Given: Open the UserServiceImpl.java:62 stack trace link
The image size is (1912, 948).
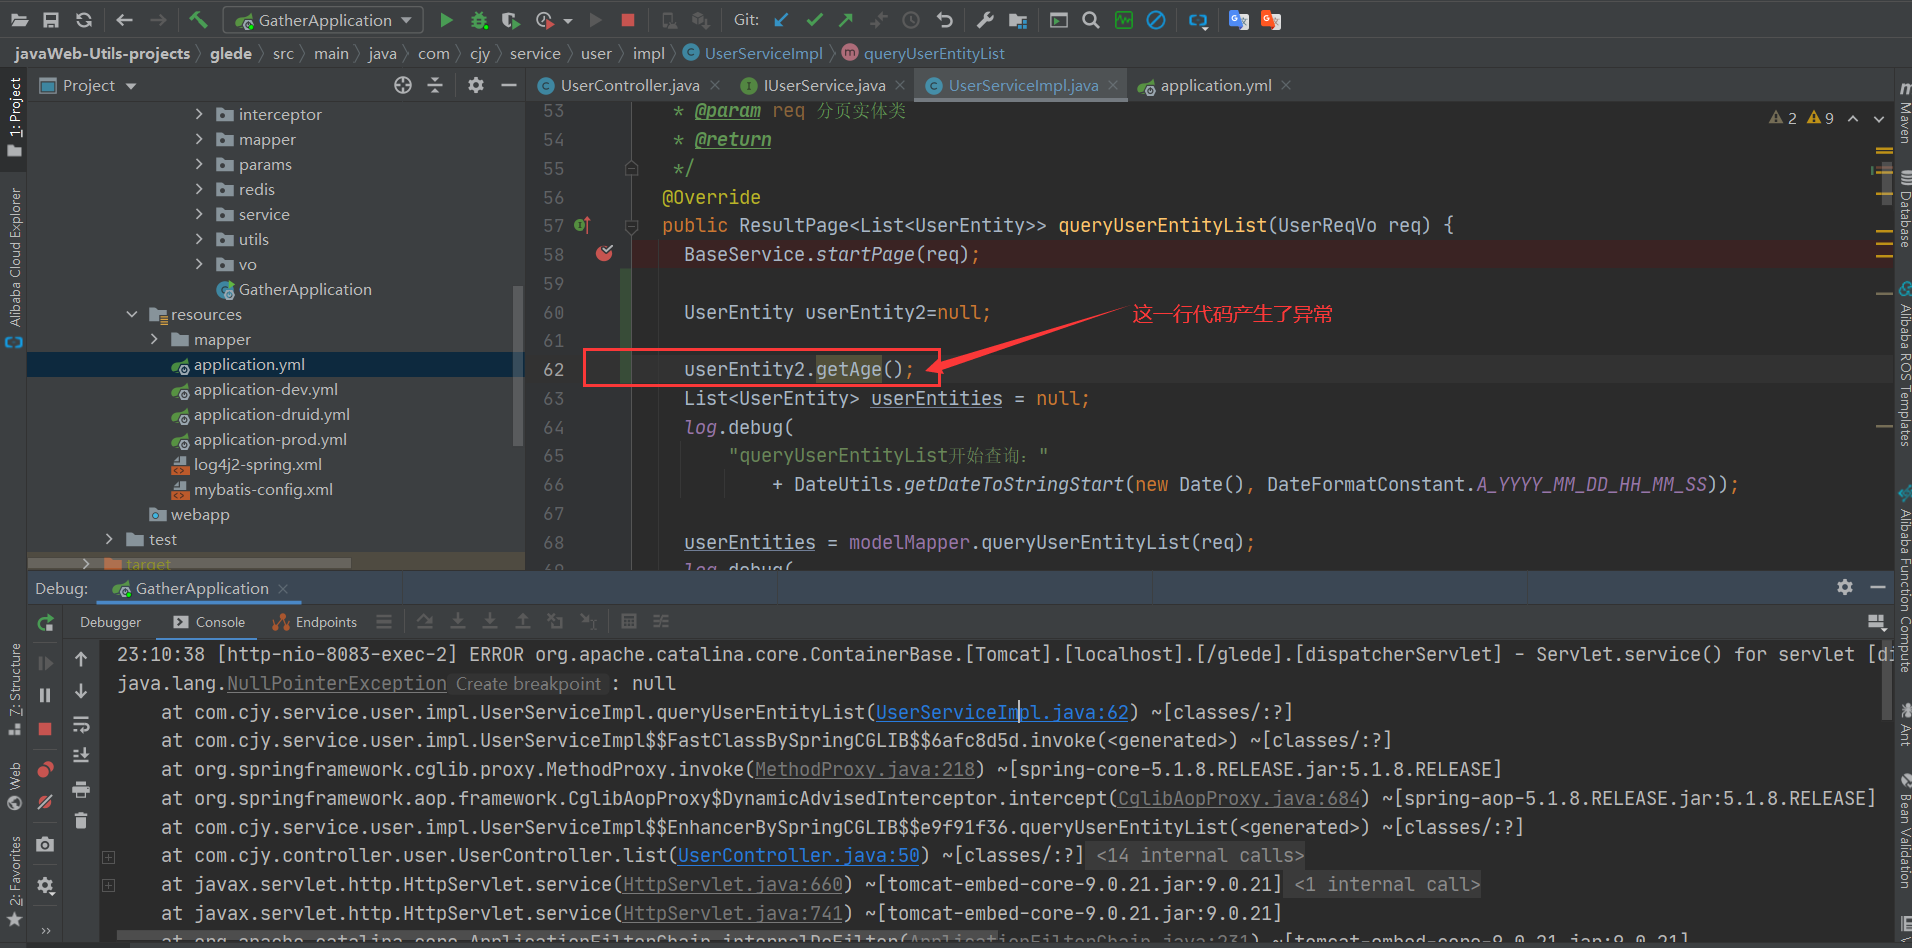Looking at the screenshot, I should point(1002,712).
